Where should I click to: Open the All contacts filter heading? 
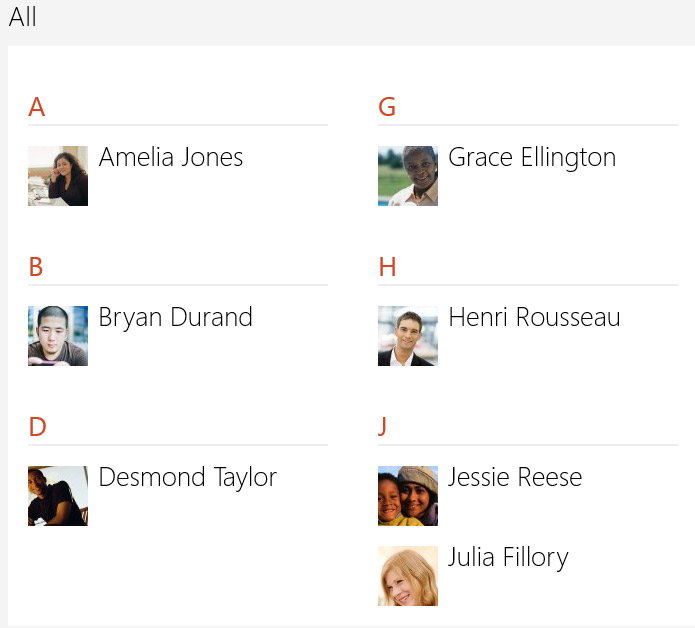(x=23, y=17)
